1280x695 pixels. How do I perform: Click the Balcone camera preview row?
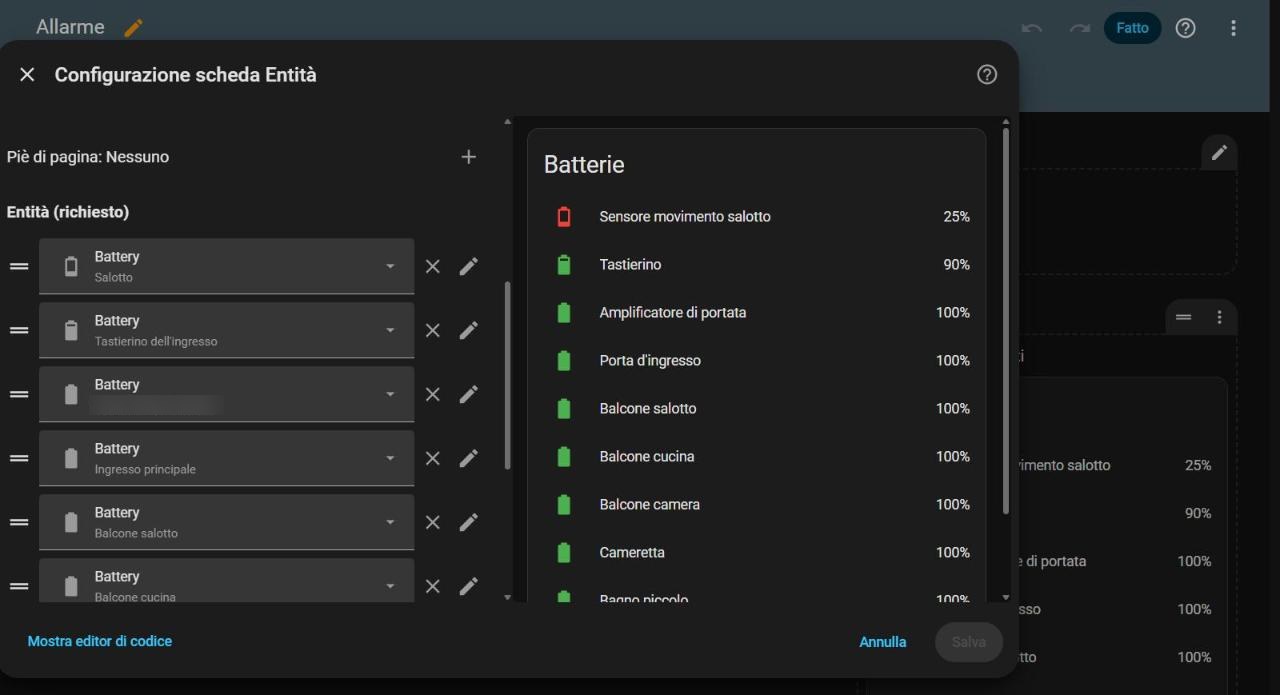click(x=757, y=504)
